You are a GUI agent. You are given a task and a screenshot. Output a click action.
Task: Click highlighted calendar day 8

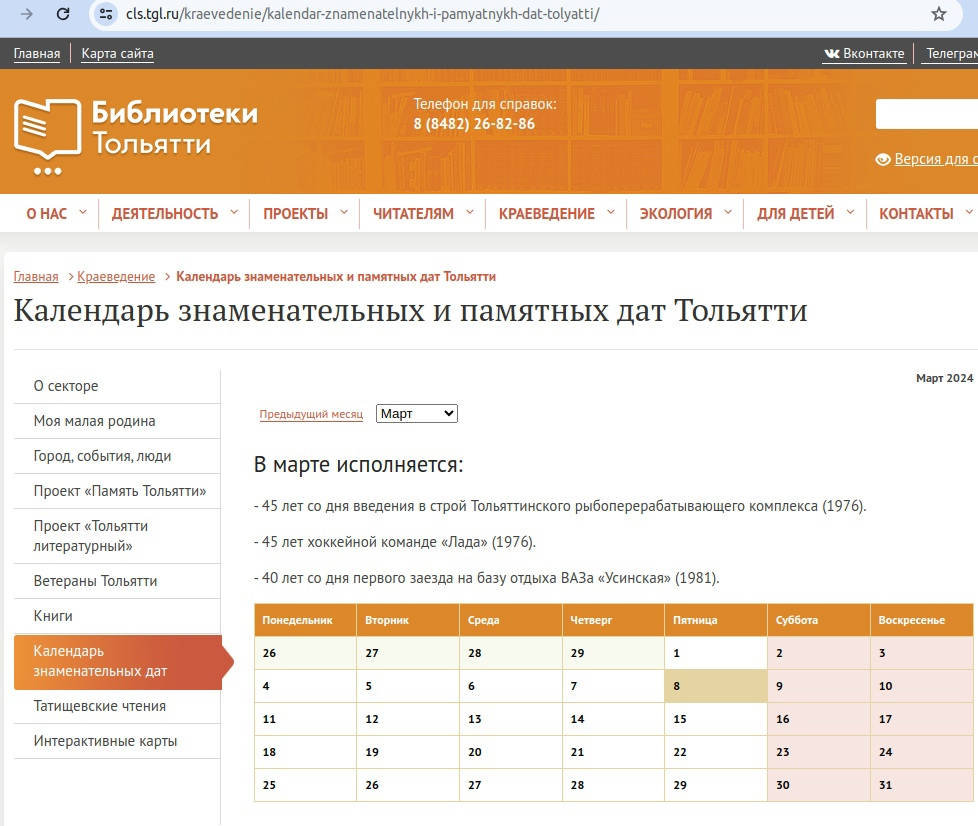pyautogui.click(x=715, y=686)
